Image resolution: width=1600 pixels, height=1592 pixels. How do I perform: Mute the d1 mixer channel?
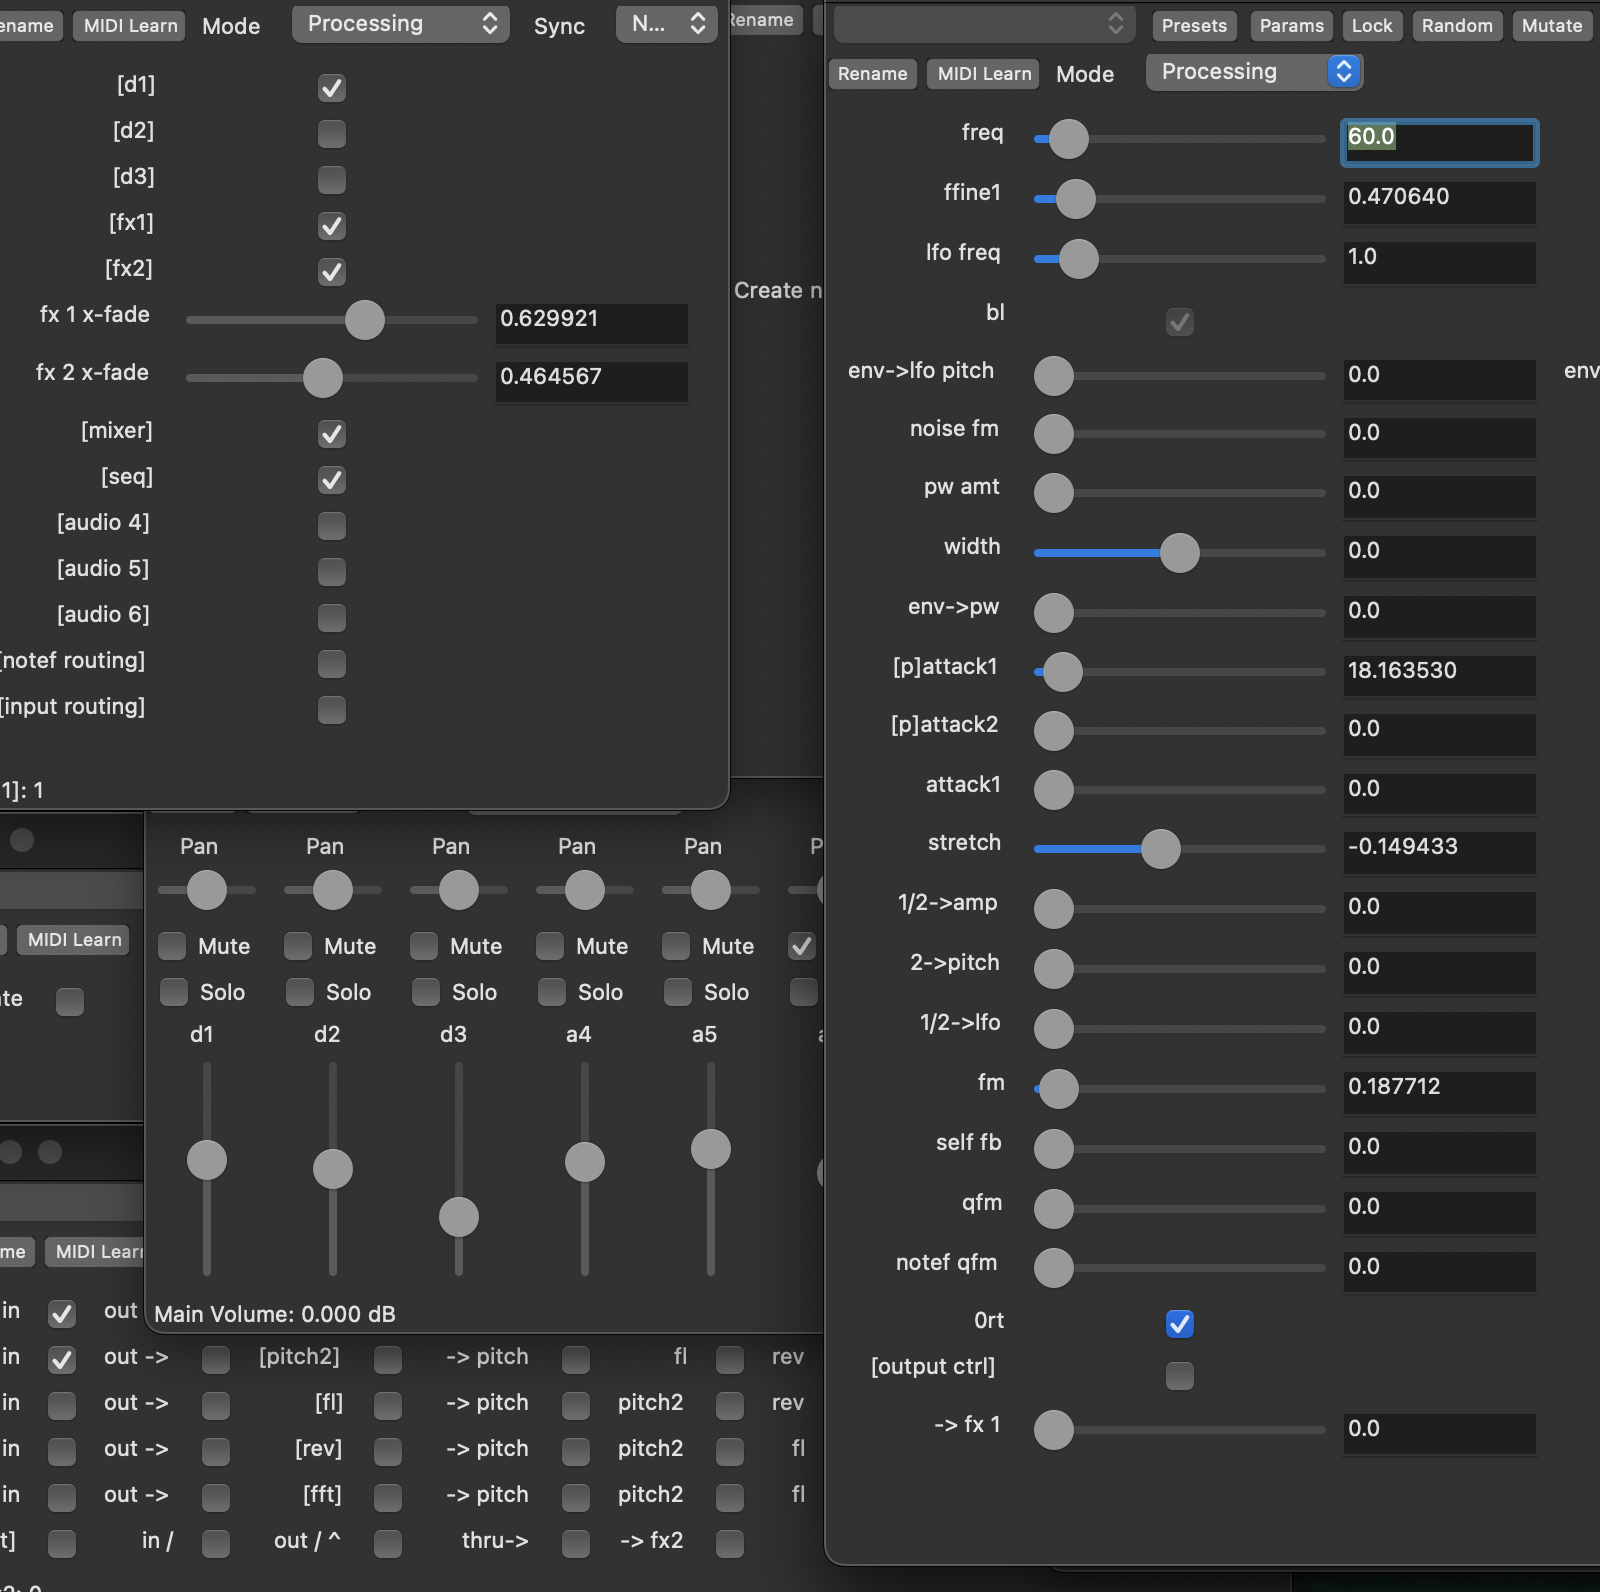pyautogui.click(x=173, y=946)
